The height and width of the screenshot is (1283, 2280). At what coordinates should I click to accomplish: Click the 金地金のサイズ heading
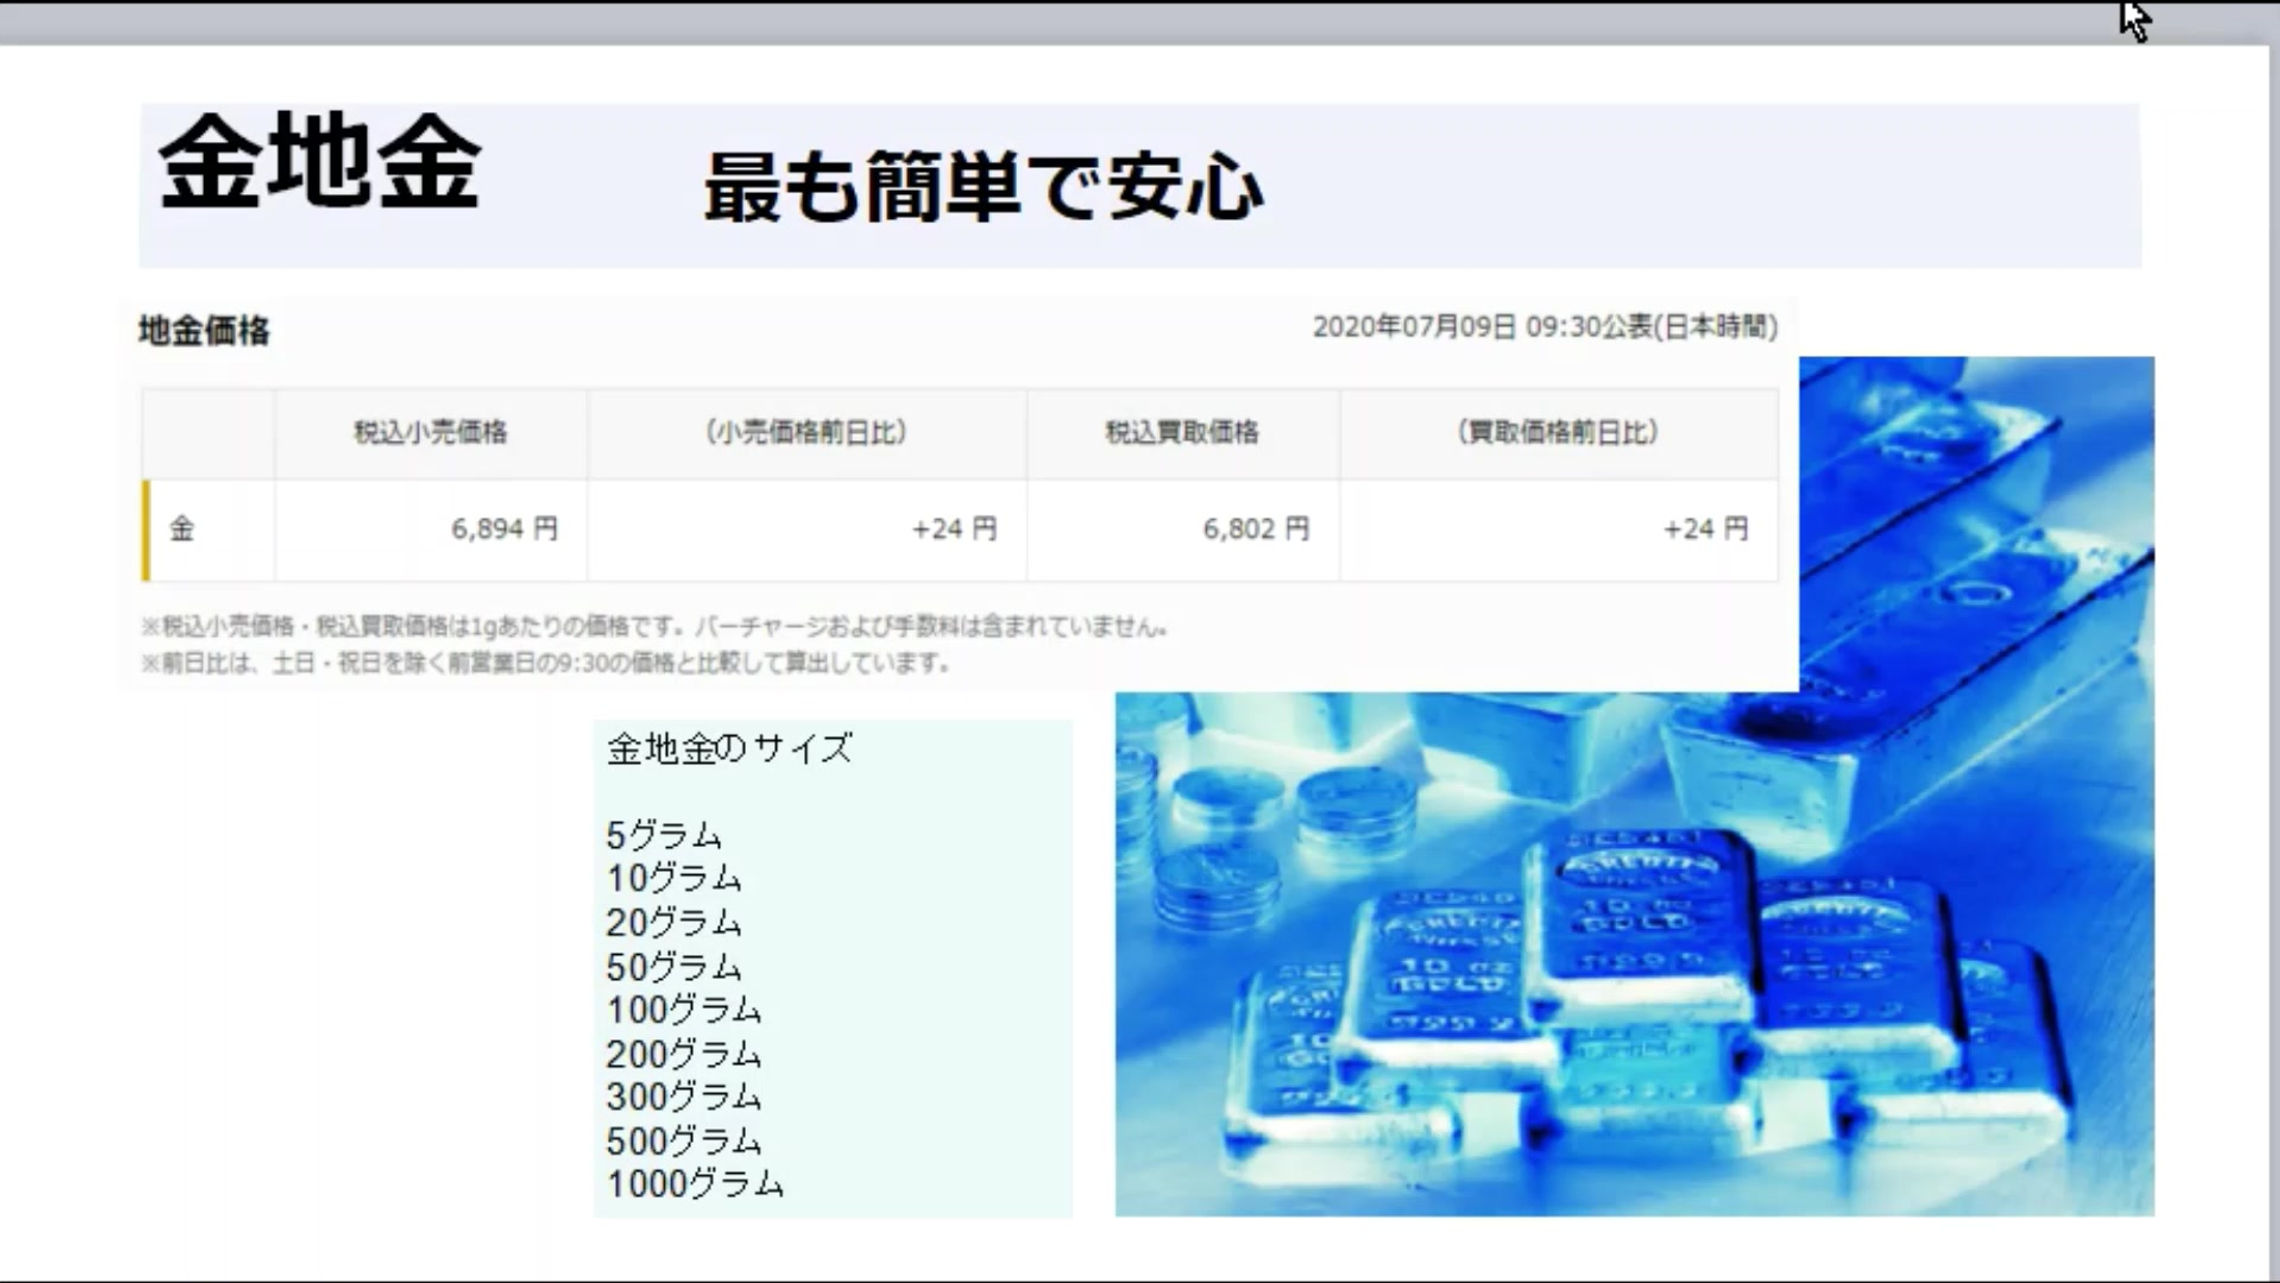[729, 748]
